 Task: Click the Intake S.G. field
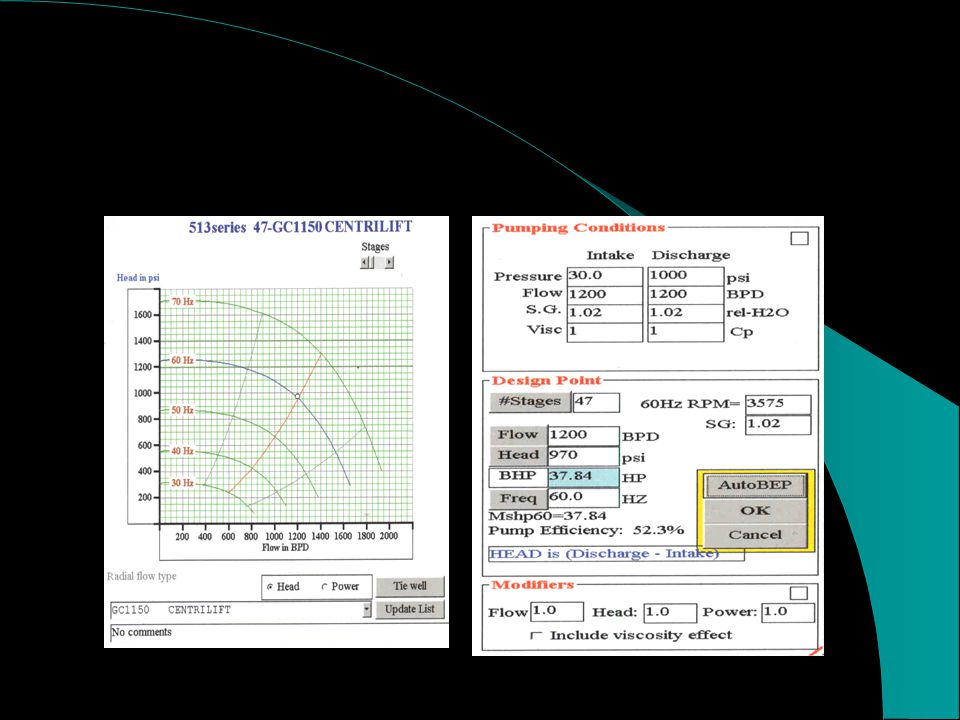point(605,313)
